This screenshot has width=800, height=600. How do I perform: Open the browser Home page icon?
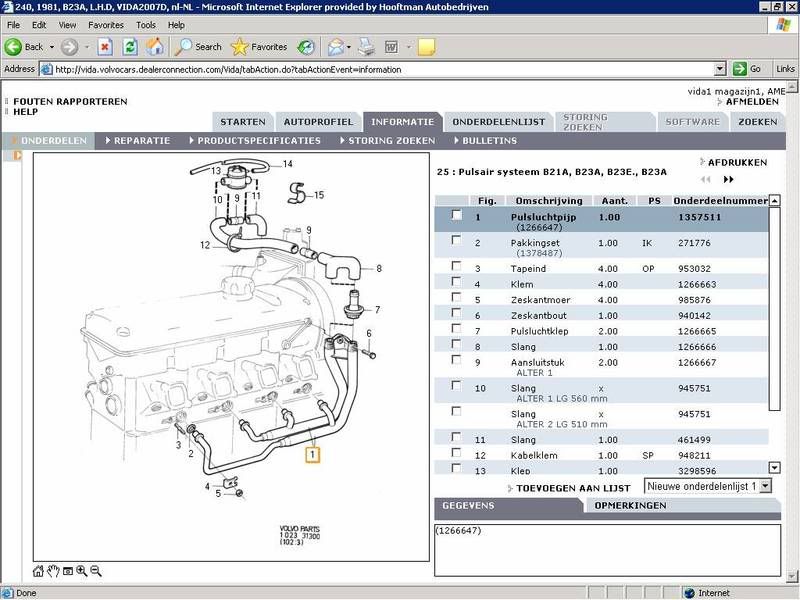[x=155, y=47]
